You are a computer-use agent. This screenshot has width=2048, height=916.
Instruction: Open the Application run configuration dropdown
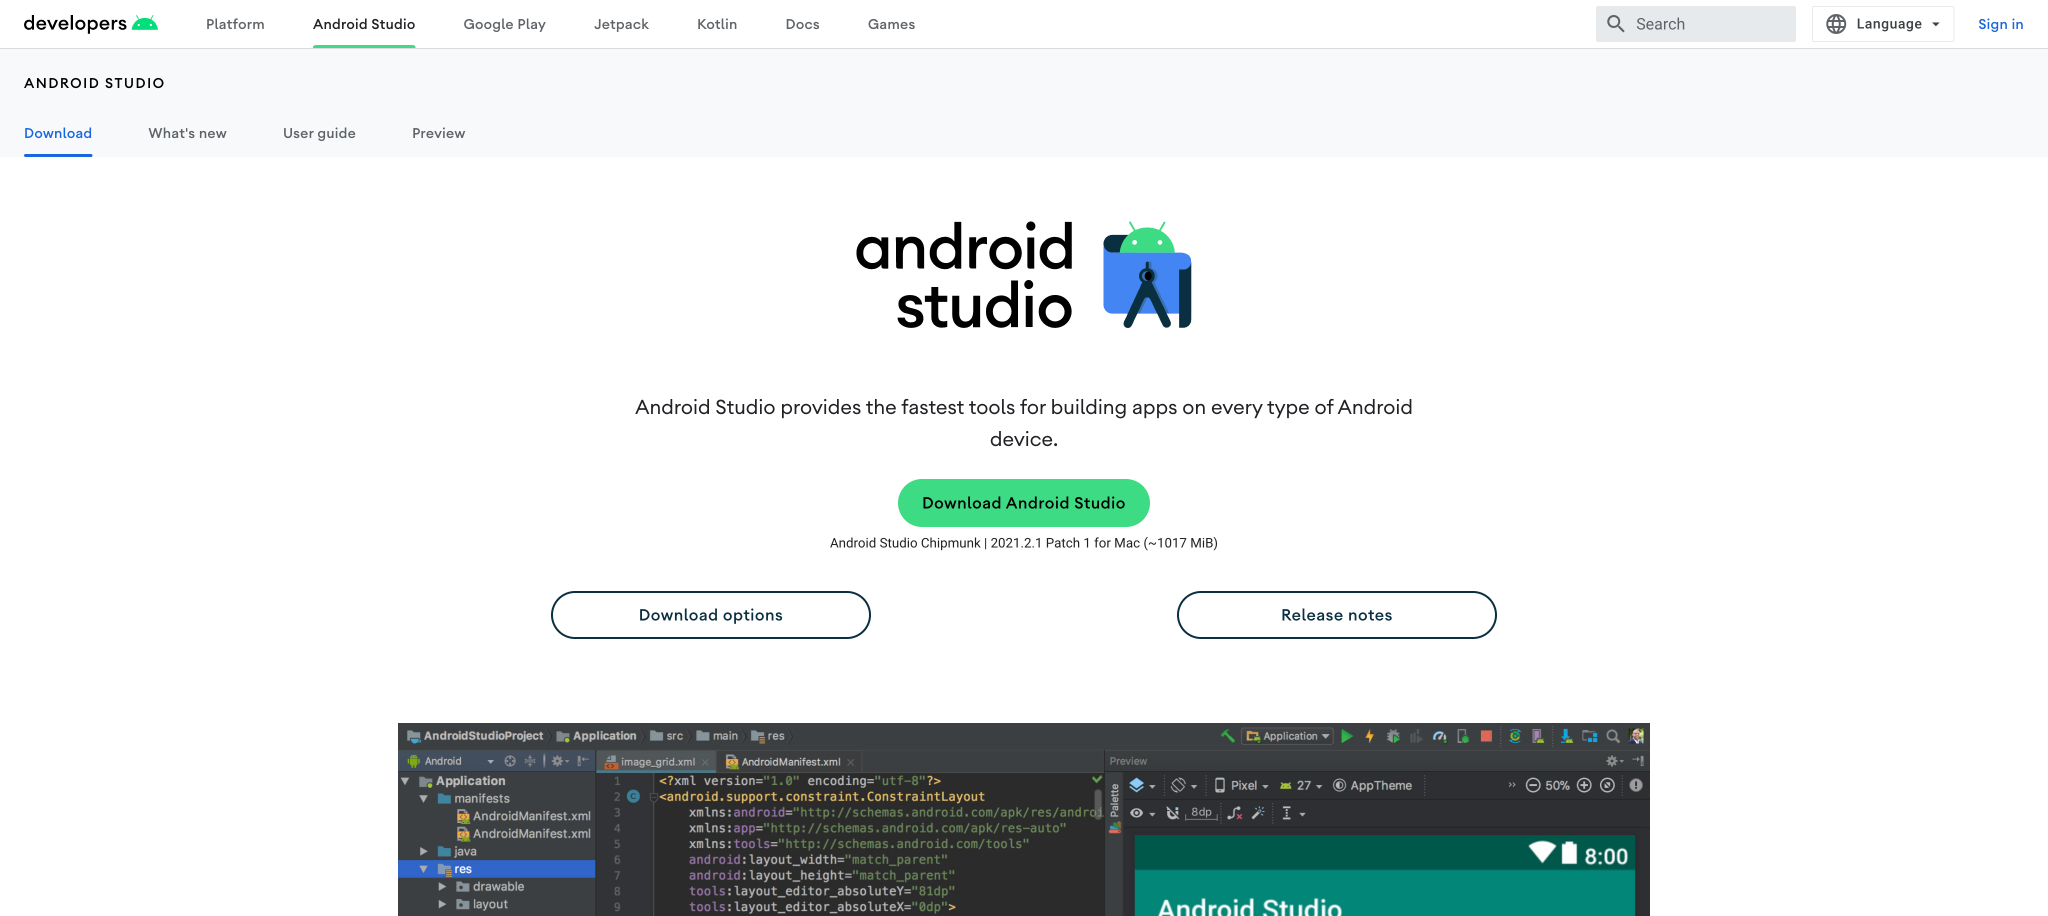[x=1288, y=736]
